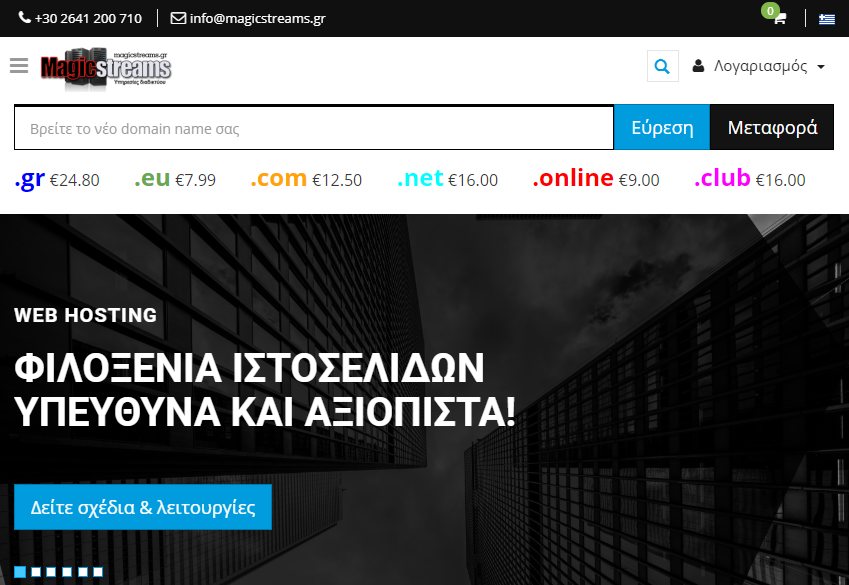Click the Μεταφορά transfer button
Viewport: 849px width, 585px height.
772,127
